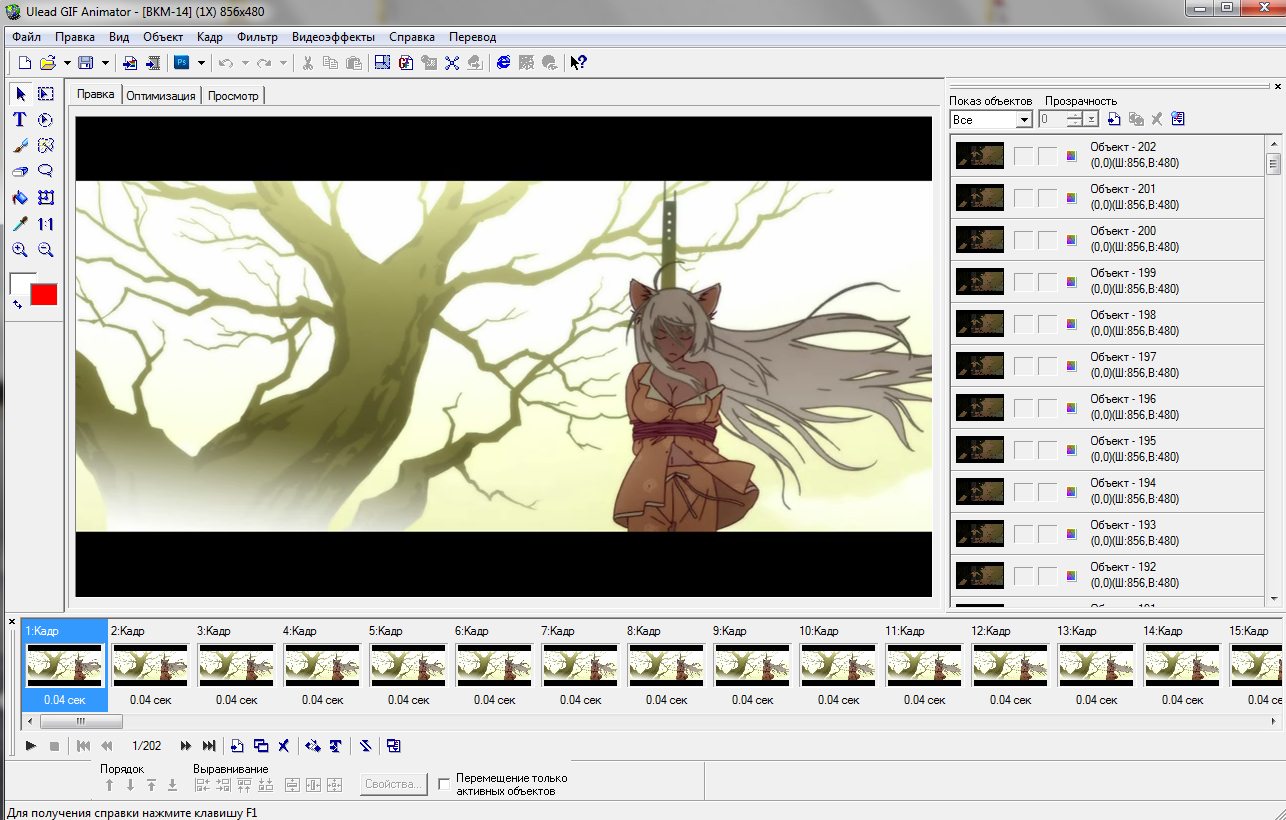Switch to the Оптимизация tab
The width and height of the screenshot is (1286, 820).
pyautogui.click(x=161, y=96)
